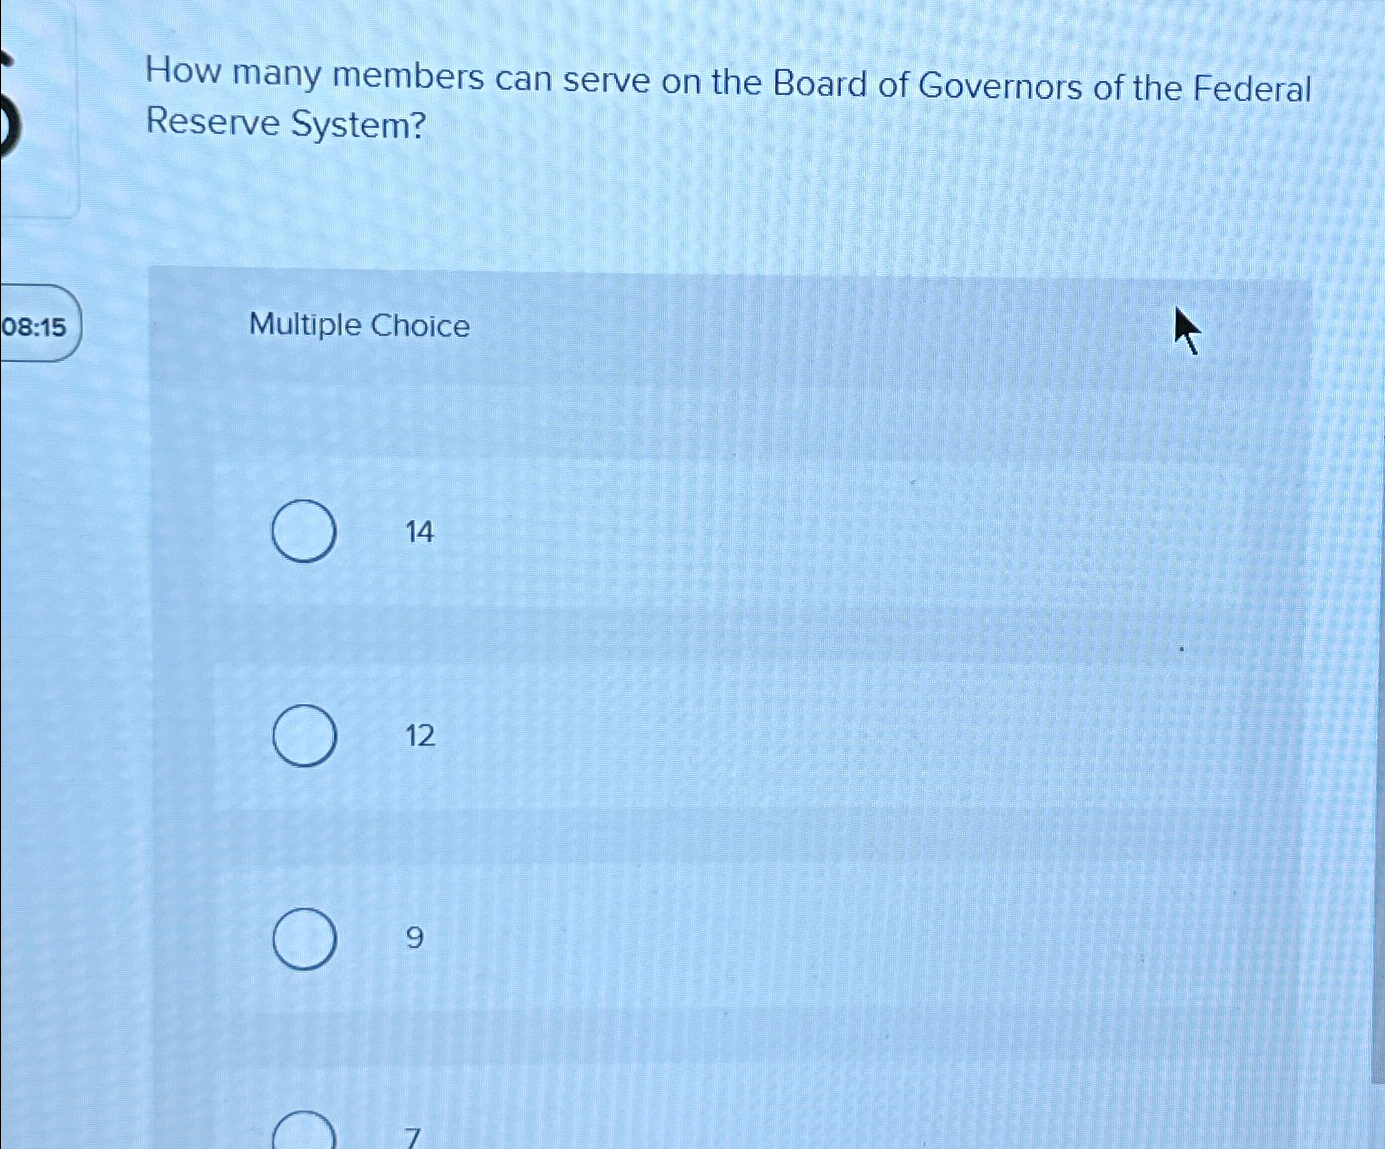This screenshot has height=1149, width=1385.
Task: Click the answer text reading 7
Action: click(x=411, y=1139)
